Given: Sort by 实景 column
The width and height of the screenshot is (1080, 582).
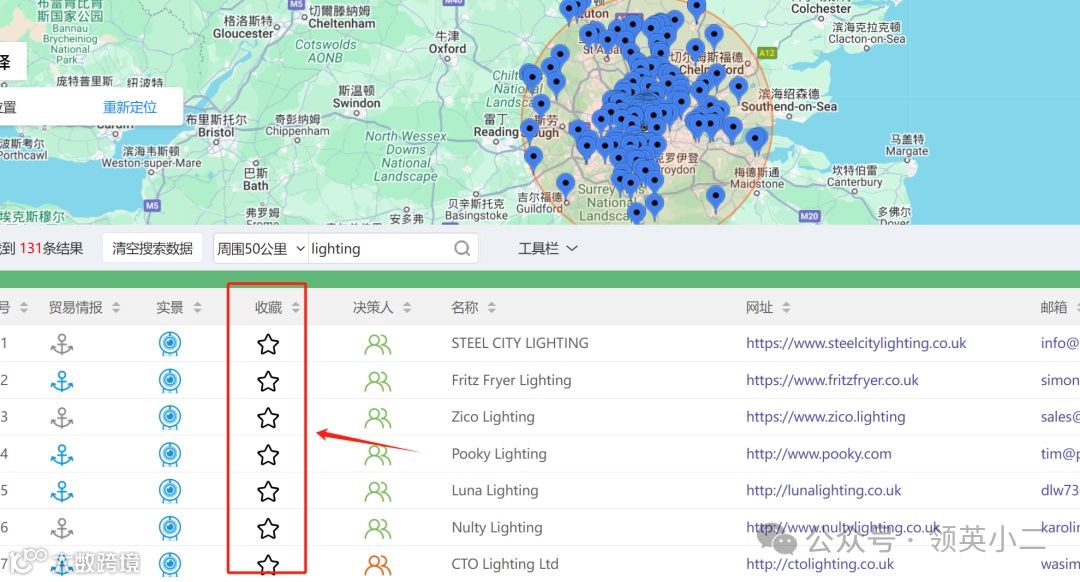Looking at the screenshot, I should click(197, 307).
